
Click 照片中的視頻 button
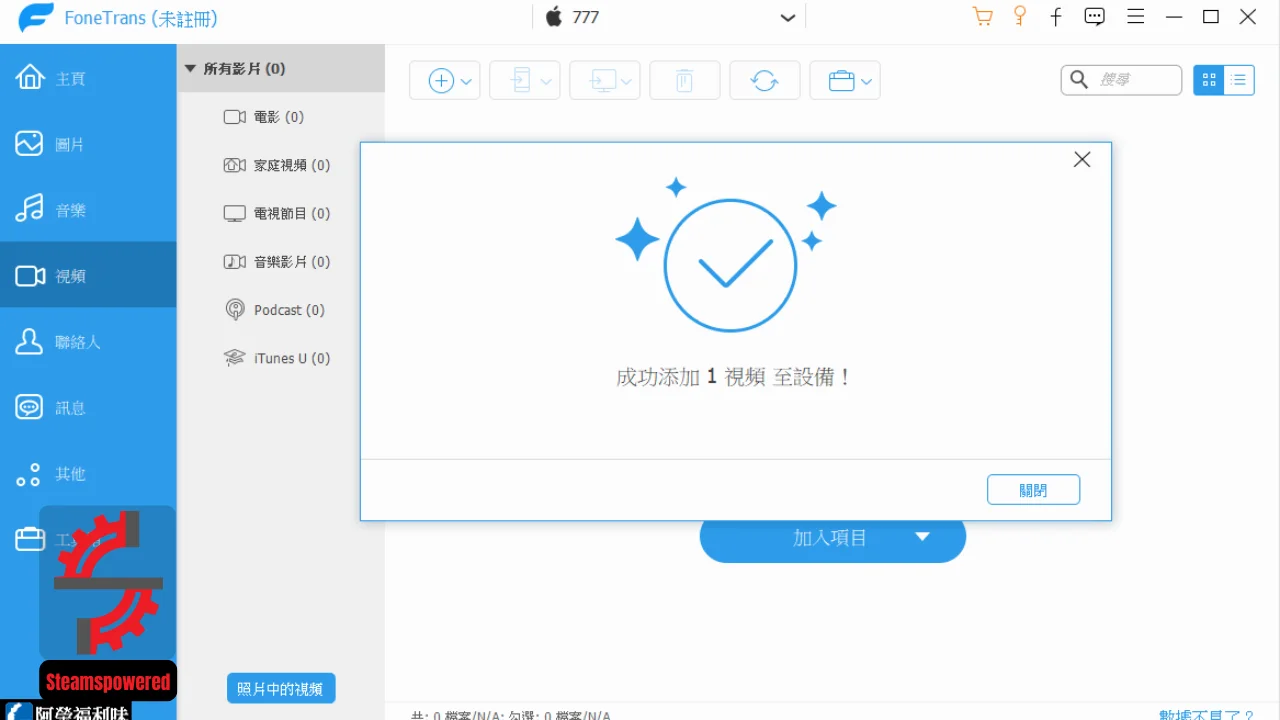280,689
